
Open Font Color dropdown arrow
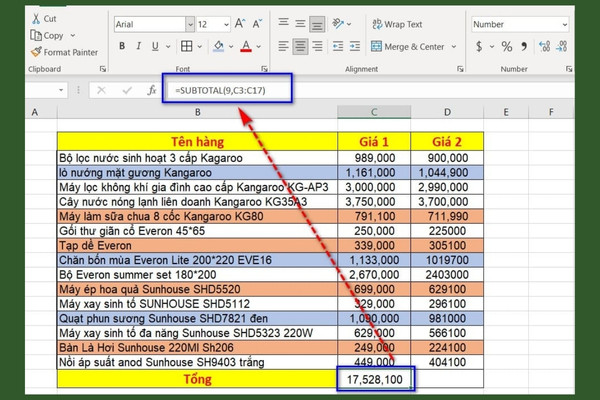[259, 47]
